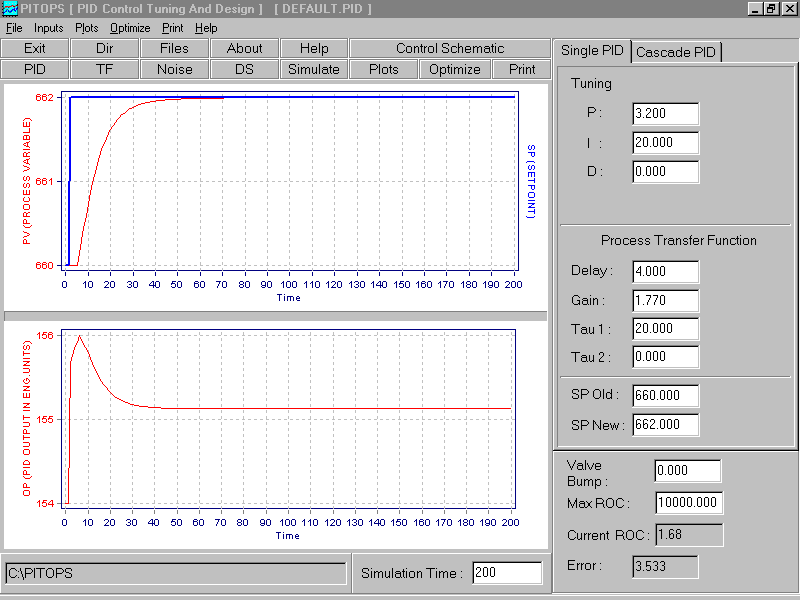The width and height of the screenshot is (808, 609).
Task: Open the Optimize menu
Action: (130, 28)
